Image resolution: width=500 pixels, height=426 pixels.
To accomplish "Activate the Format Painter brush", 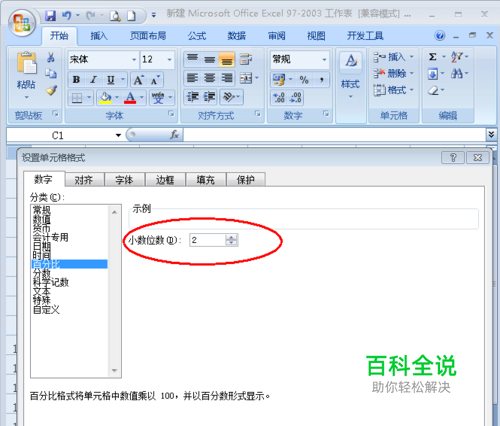I will pyautogui.click(x=51, y=90).
